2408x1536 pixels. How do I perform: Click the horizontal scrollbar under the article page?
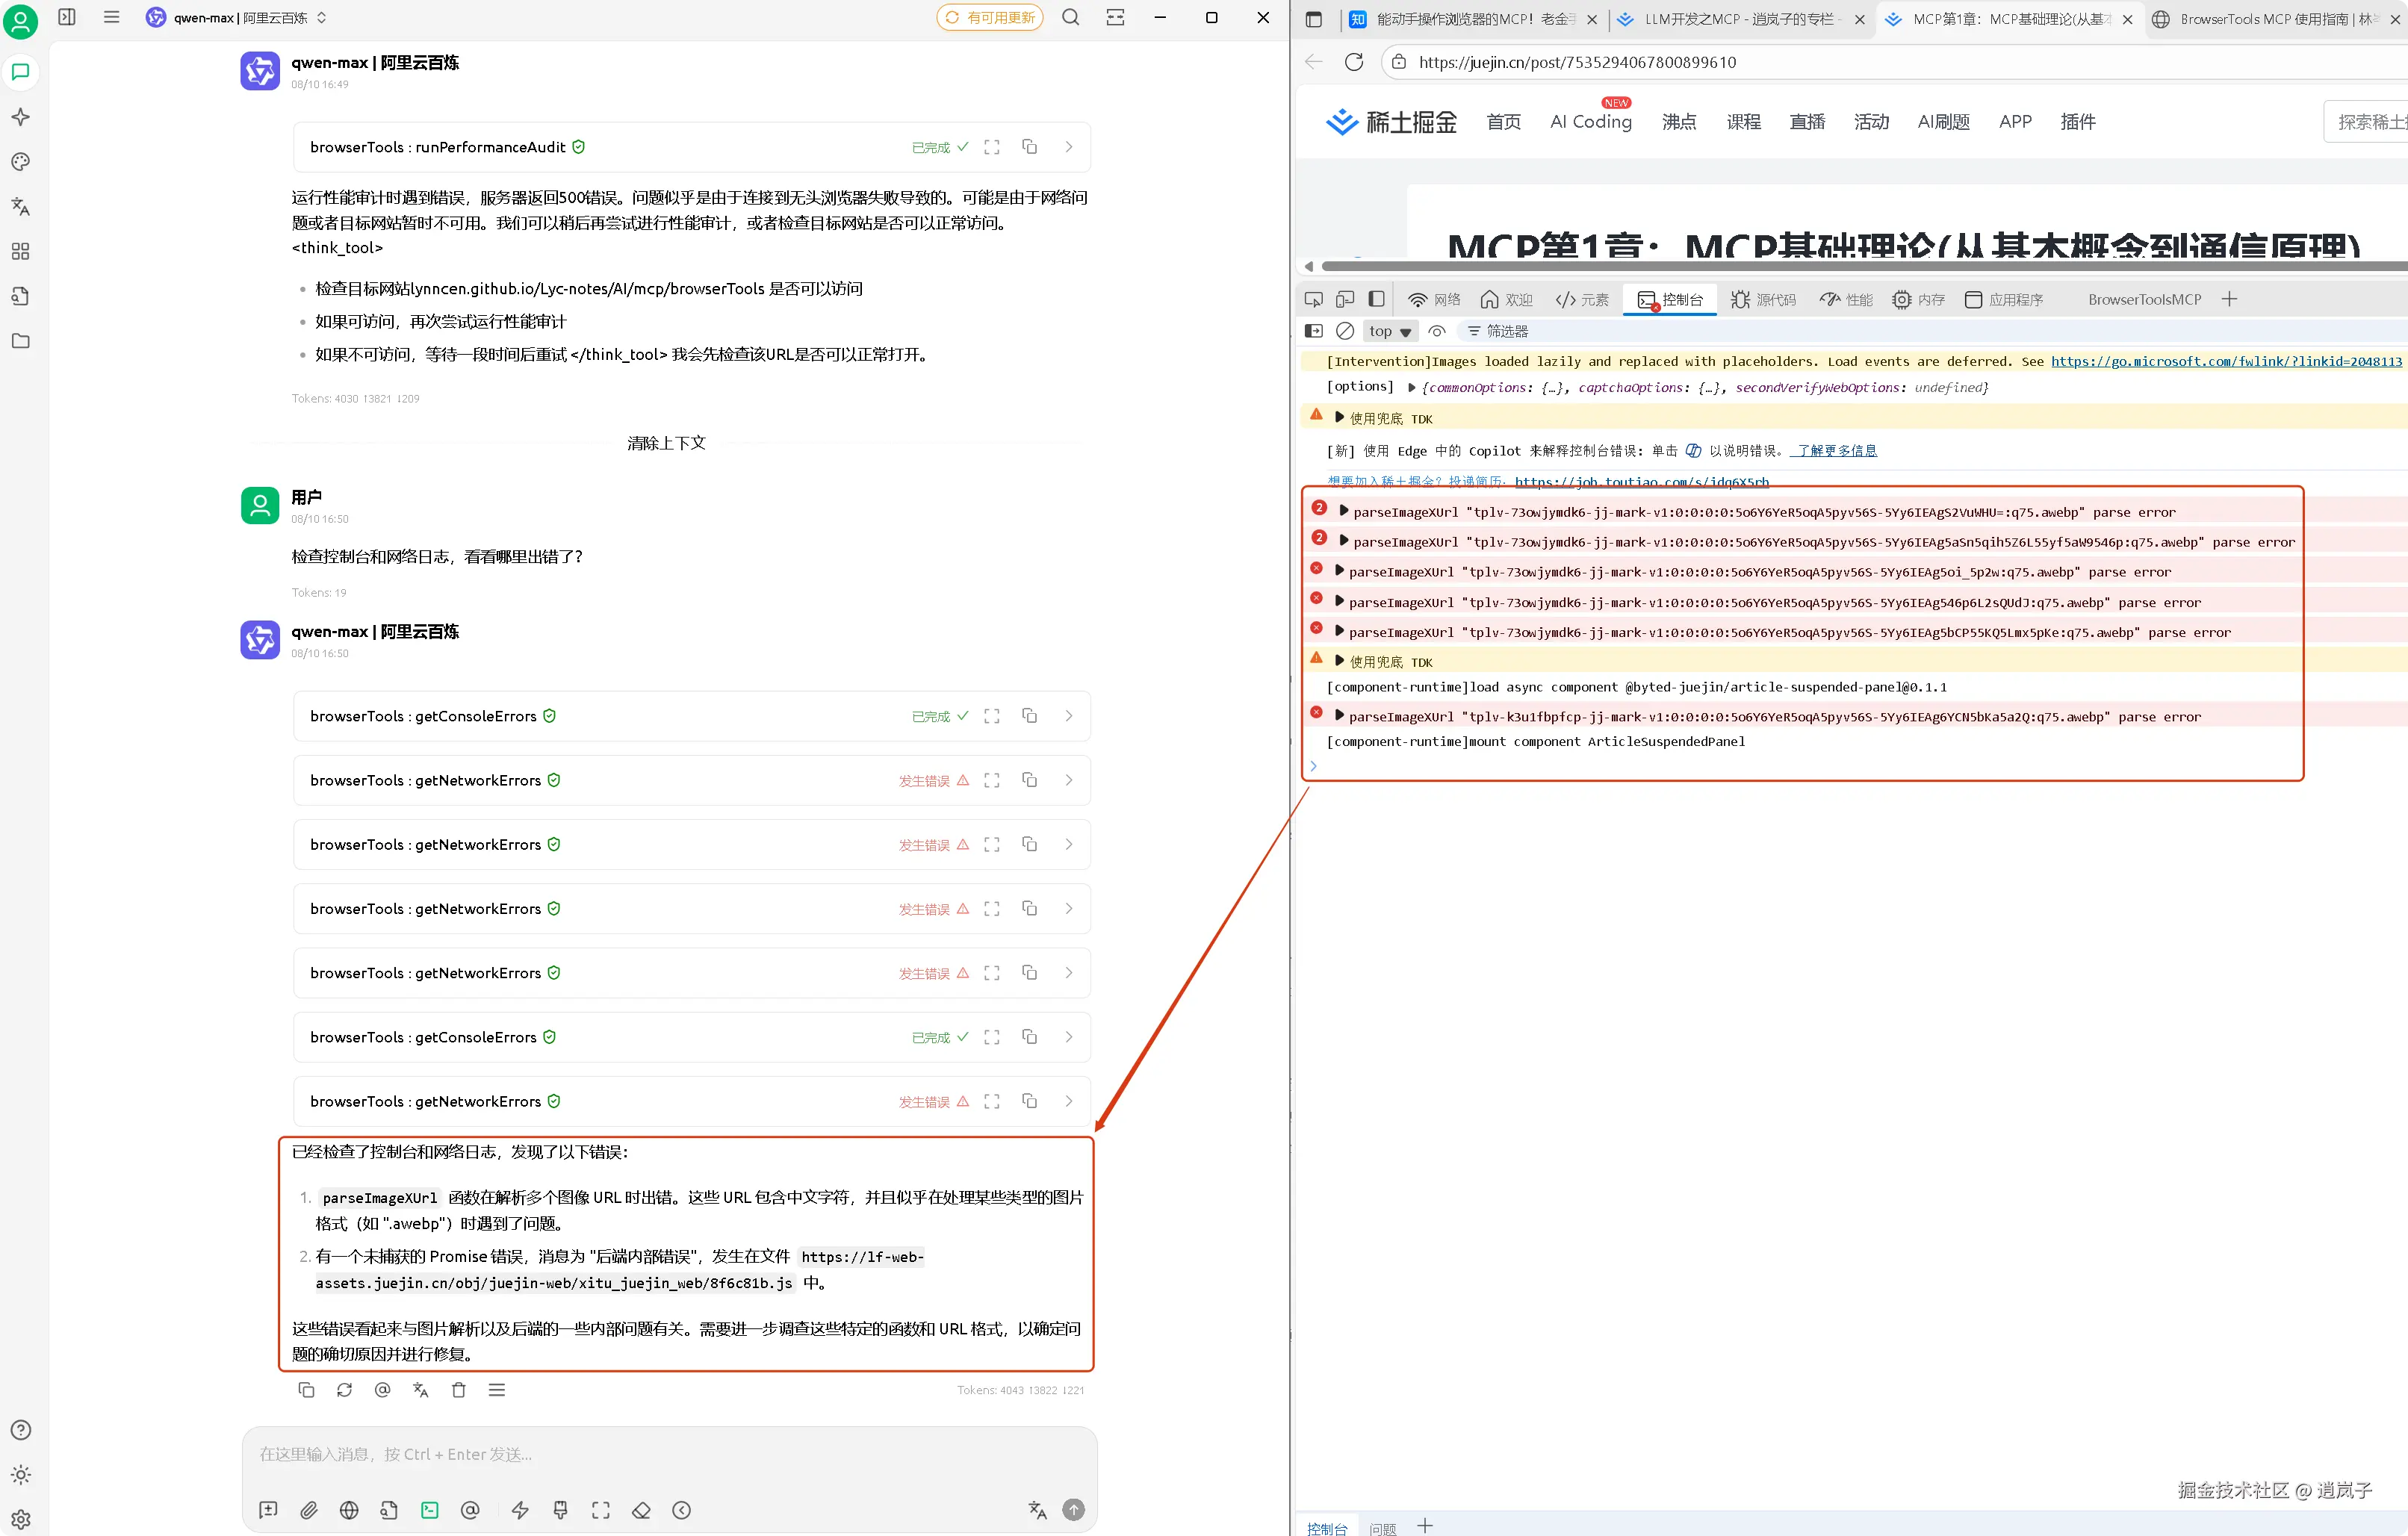tap(1850, 266)
